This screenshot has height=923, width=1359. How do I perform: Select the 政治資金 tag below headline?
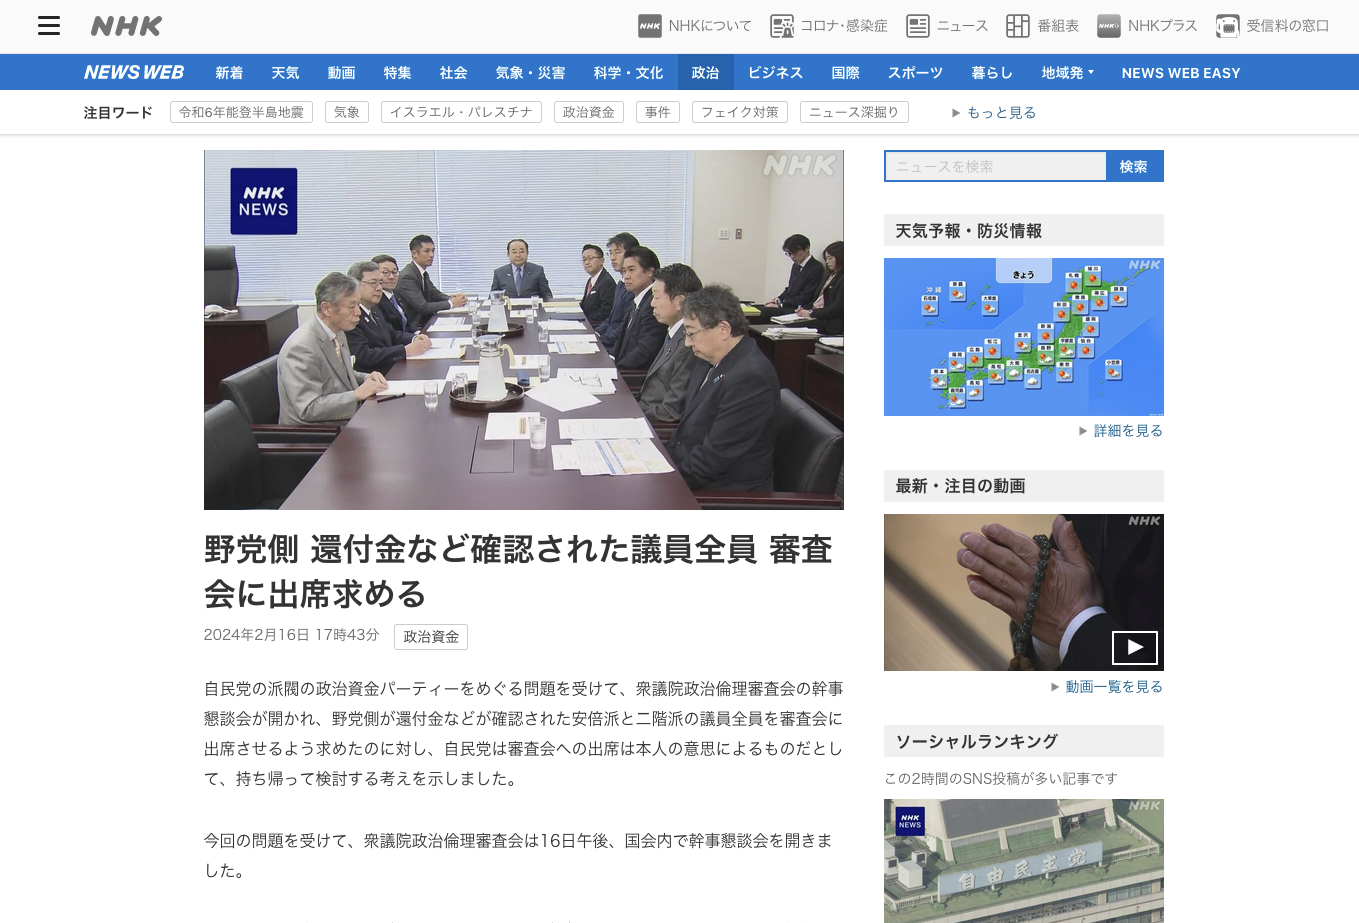(431, 637)
